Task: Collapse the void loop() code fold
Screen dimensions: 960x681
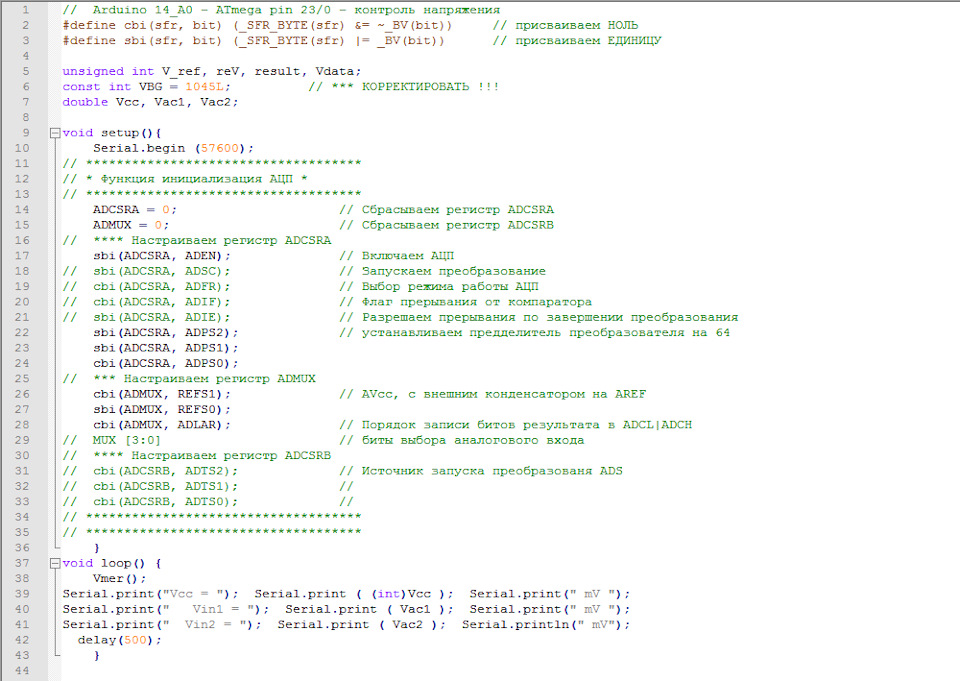Action: (55, 563)
